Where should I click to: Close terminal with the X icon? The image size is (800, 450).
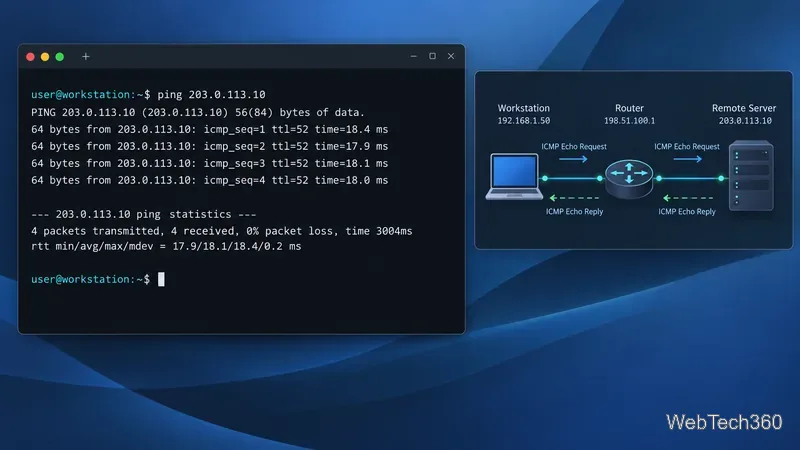point(451,56)
